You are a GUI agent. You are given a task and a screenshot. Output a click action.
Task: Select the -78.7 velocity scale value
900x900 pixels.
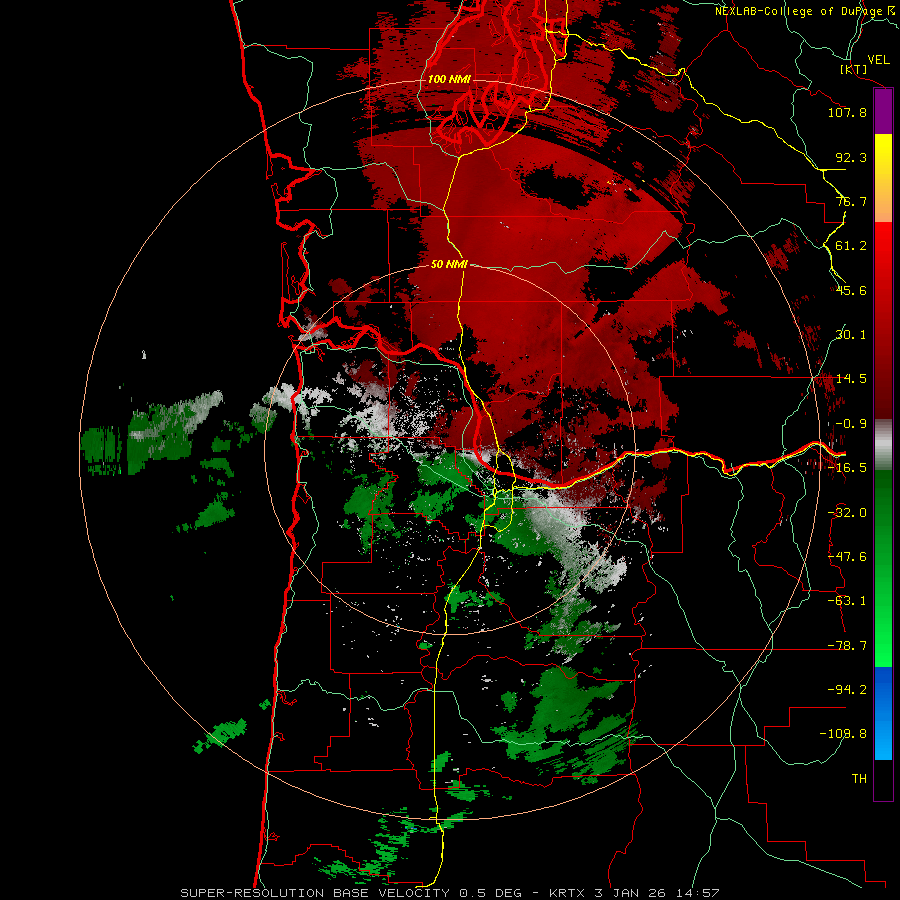coord(847,646)
